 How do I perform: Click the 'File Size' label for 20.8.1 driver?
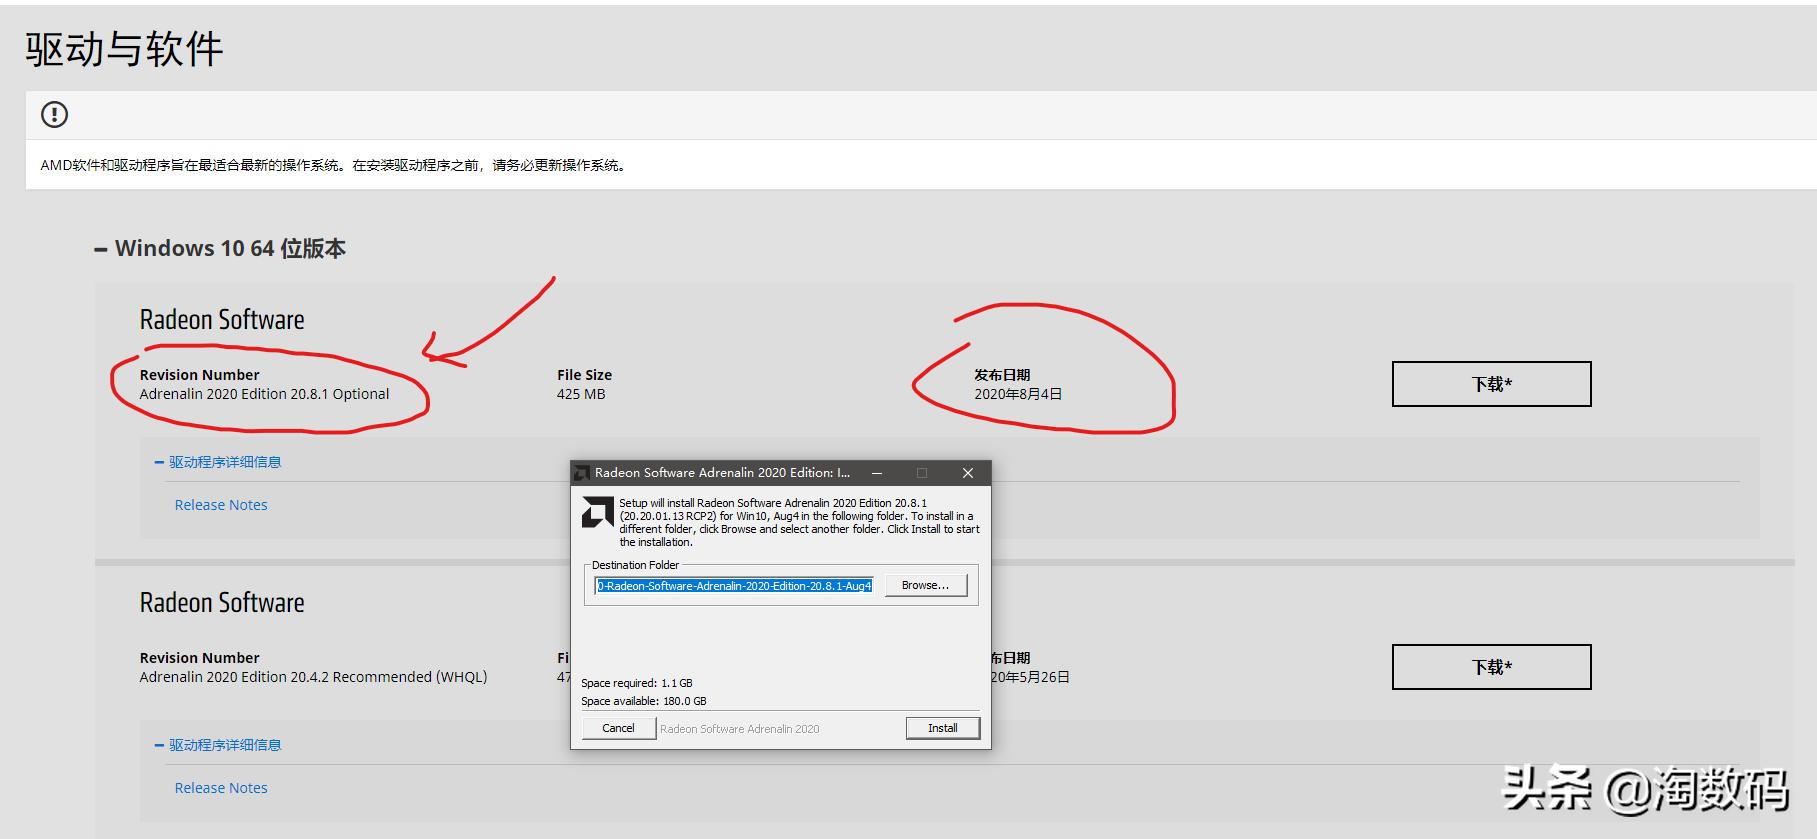[x=584, y=375]
